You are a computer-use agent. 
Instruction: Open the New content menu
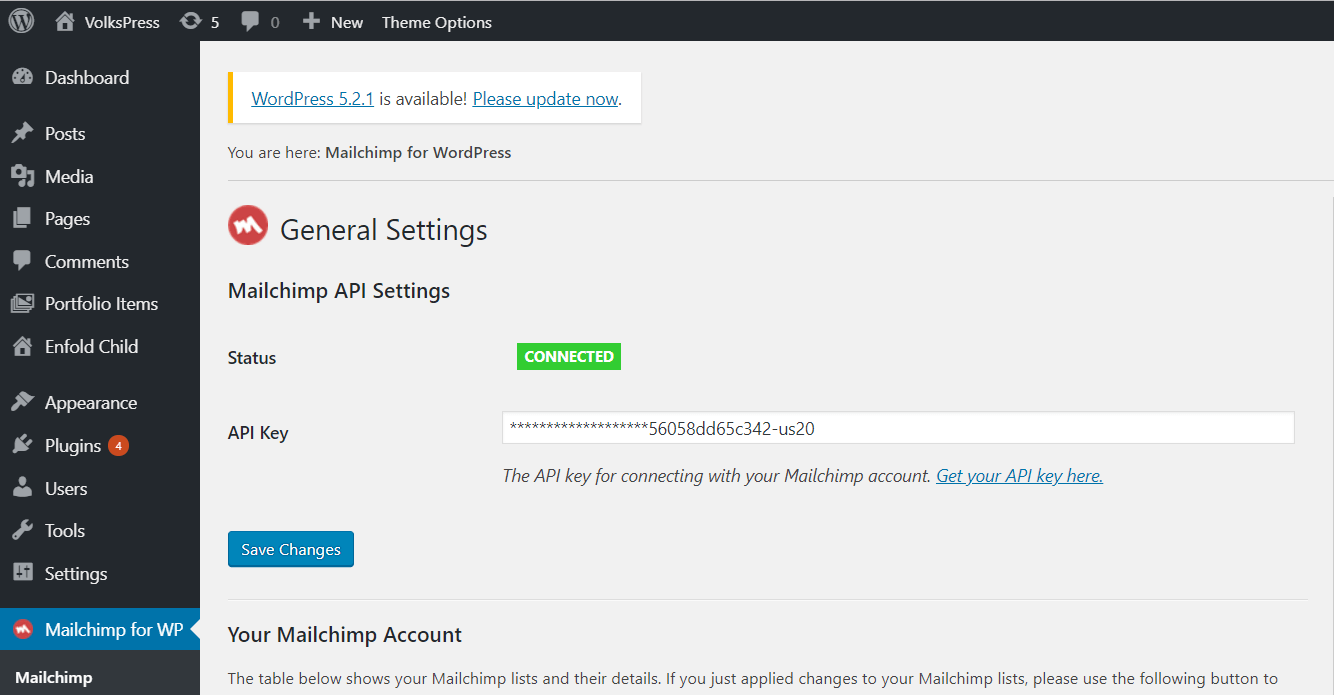(332, 21)
